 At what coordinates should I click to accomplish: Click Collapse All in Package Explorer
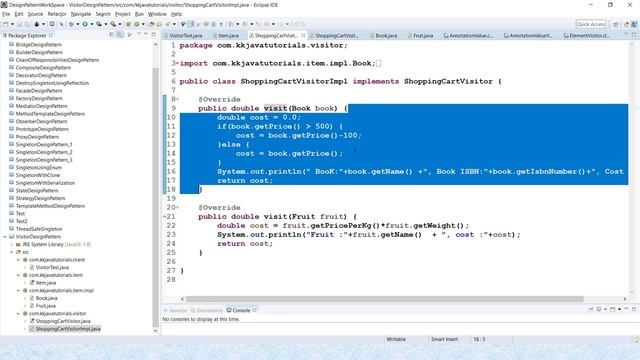(111, 35)
